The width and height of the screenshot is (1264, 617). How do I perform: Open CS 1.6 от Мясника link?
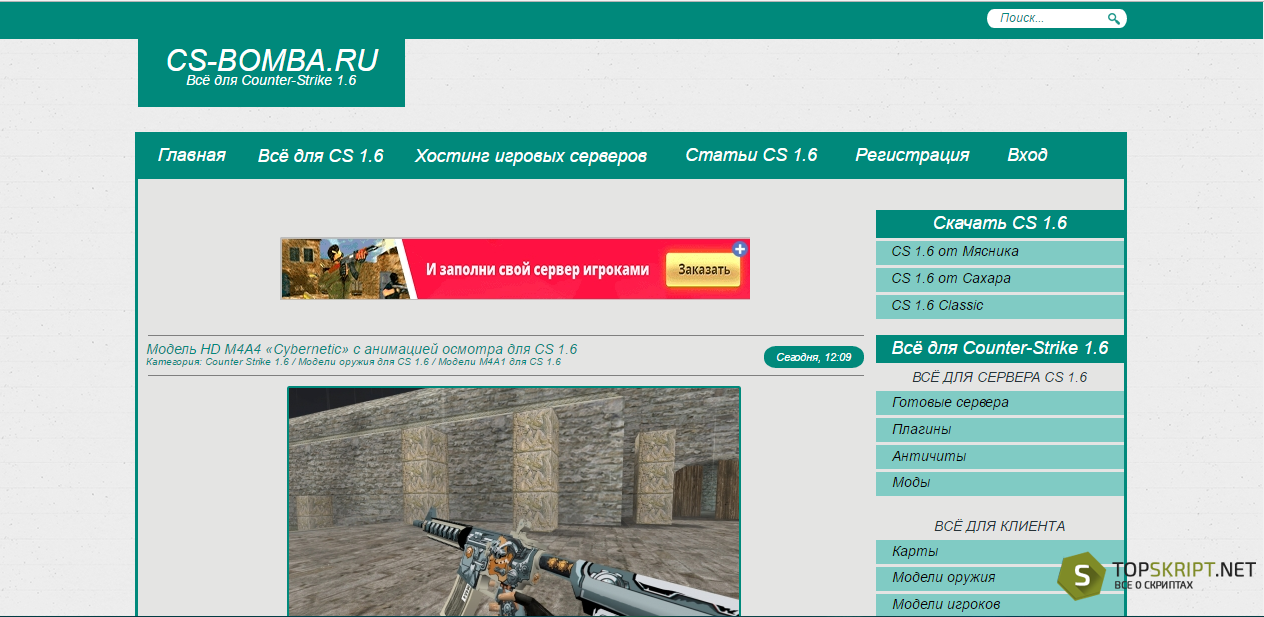coord(1000,252)
